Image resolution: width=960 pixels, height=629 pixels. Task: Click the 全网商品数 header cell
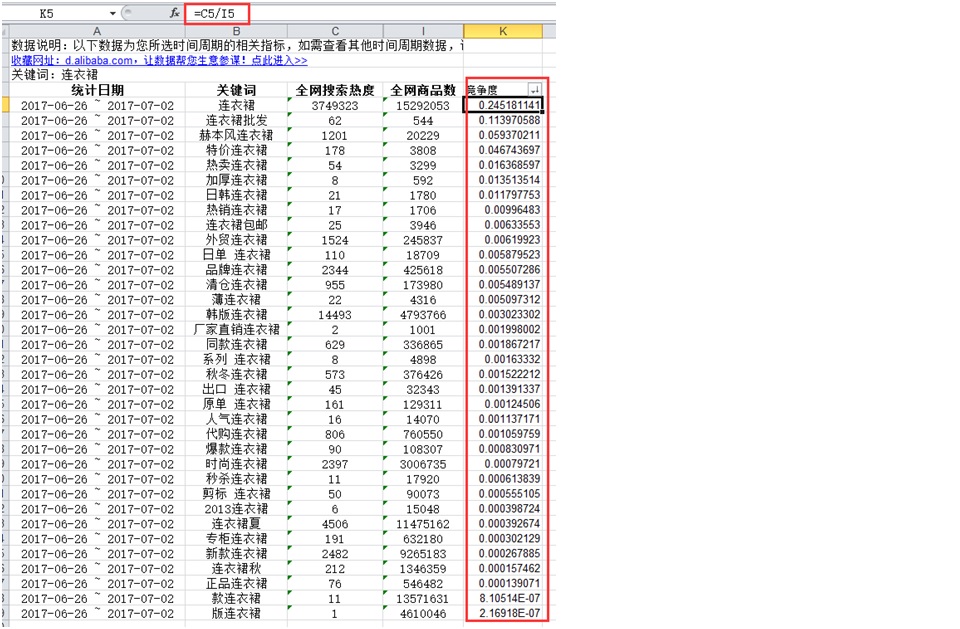tap(423, 90)
